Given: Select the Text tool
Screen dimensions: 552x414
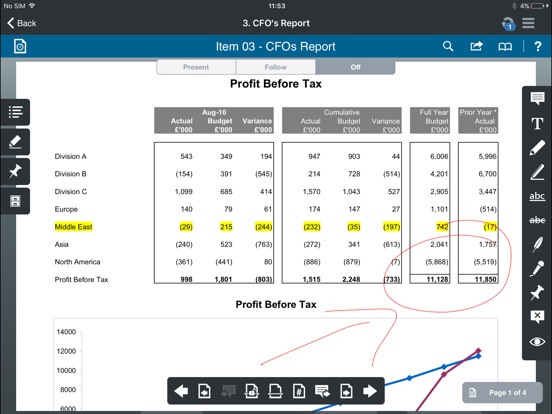Looking at the screenshot, I should (x=537, y=124).
